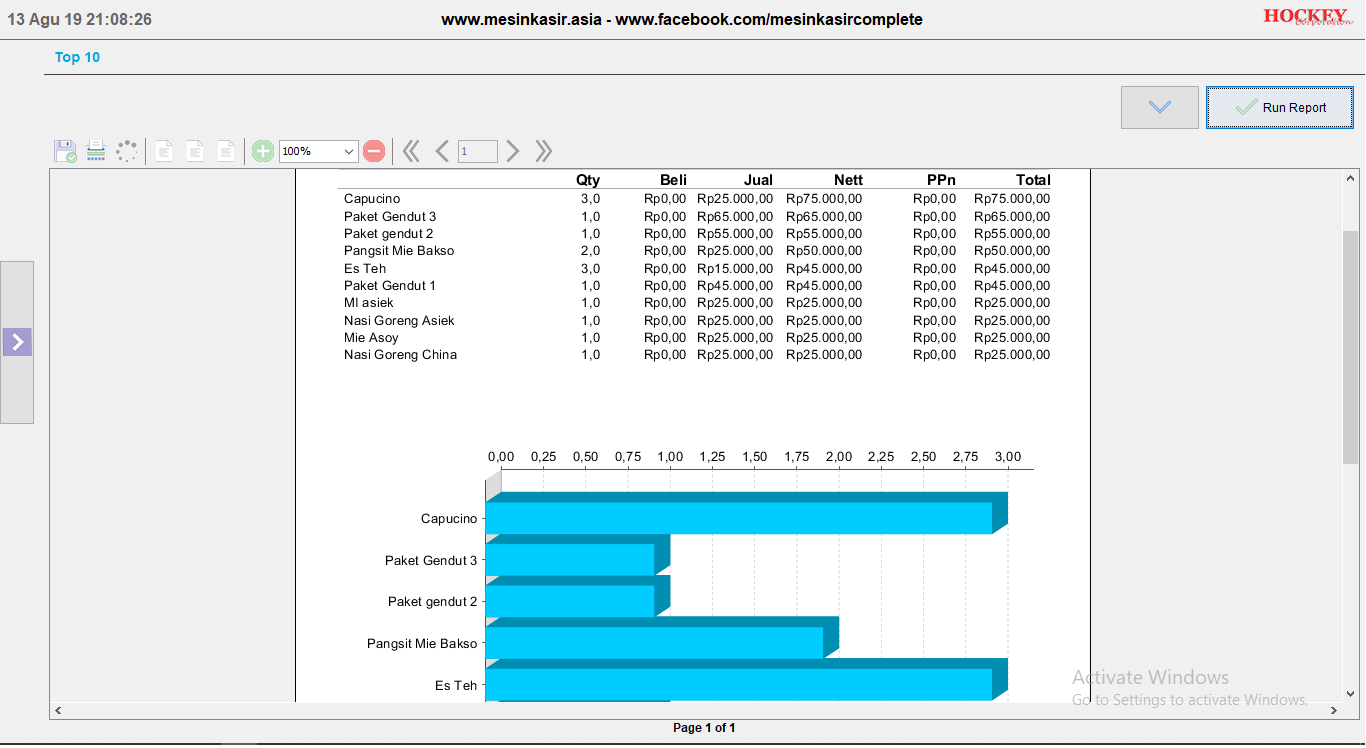Click Paket gendut 2 table row name

pyautogui.click(x=389, y=233)
